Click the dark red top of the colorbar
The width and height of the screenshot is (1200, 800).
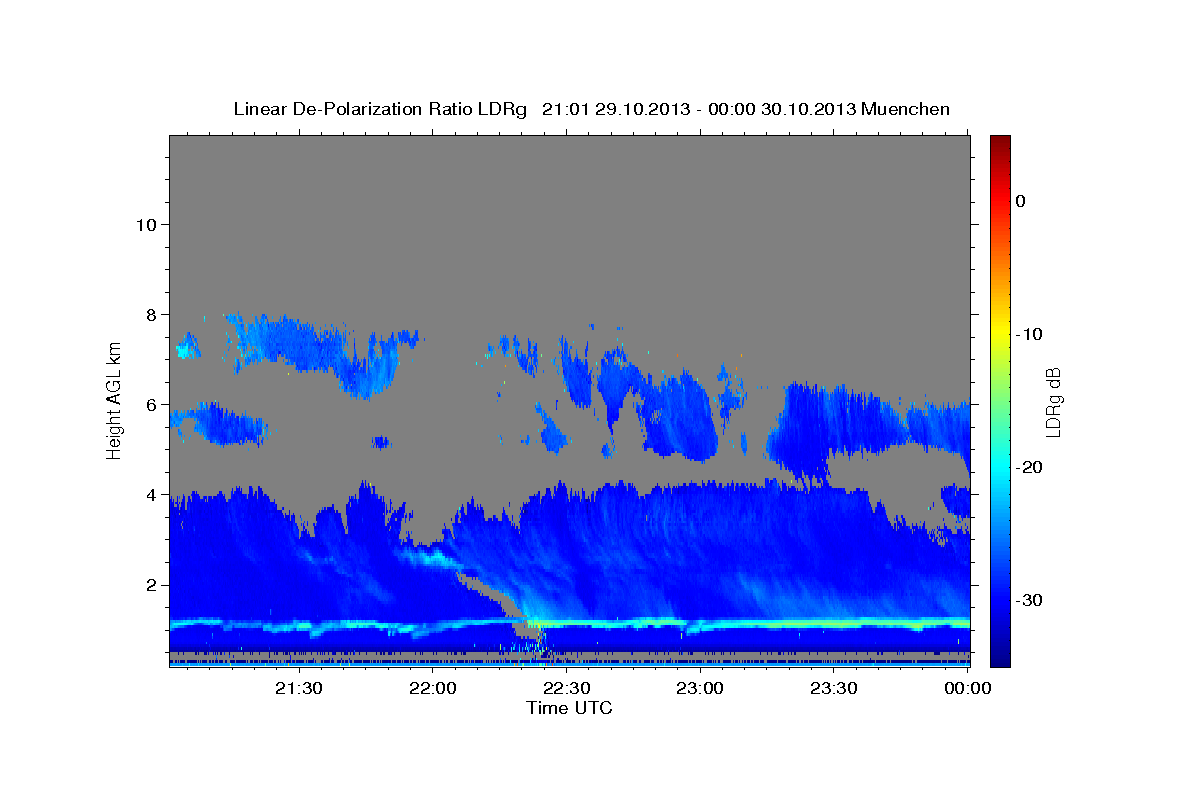(x=1000, y=142)
